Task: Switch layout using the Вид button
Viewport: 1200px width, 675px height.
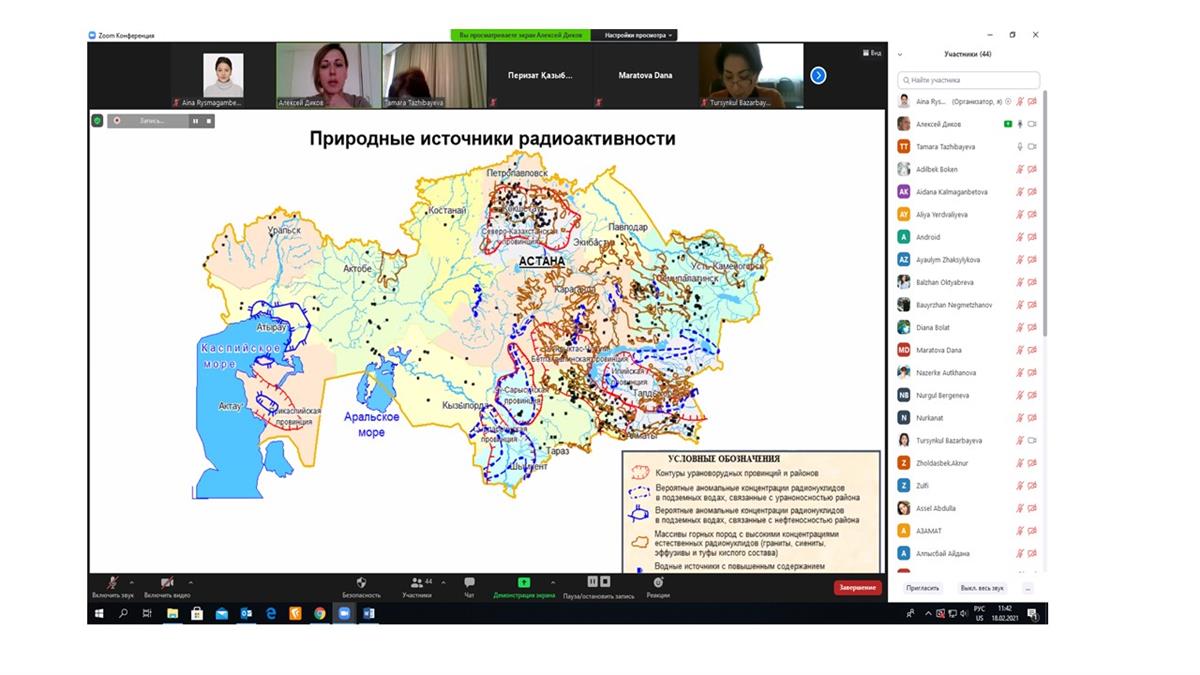Action: coord(872,53)
